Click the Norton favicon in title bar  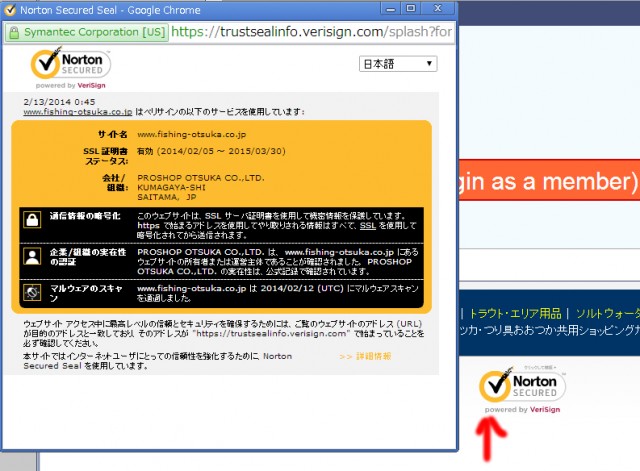pyautogui.click(x=8, y=8)
